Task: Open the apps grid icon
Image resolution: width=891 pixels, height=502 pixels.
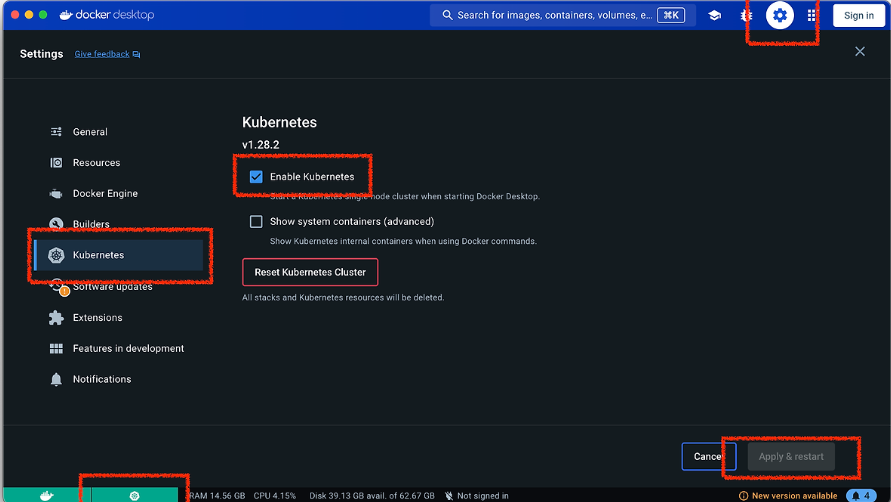Action: (x=811, y=15)
